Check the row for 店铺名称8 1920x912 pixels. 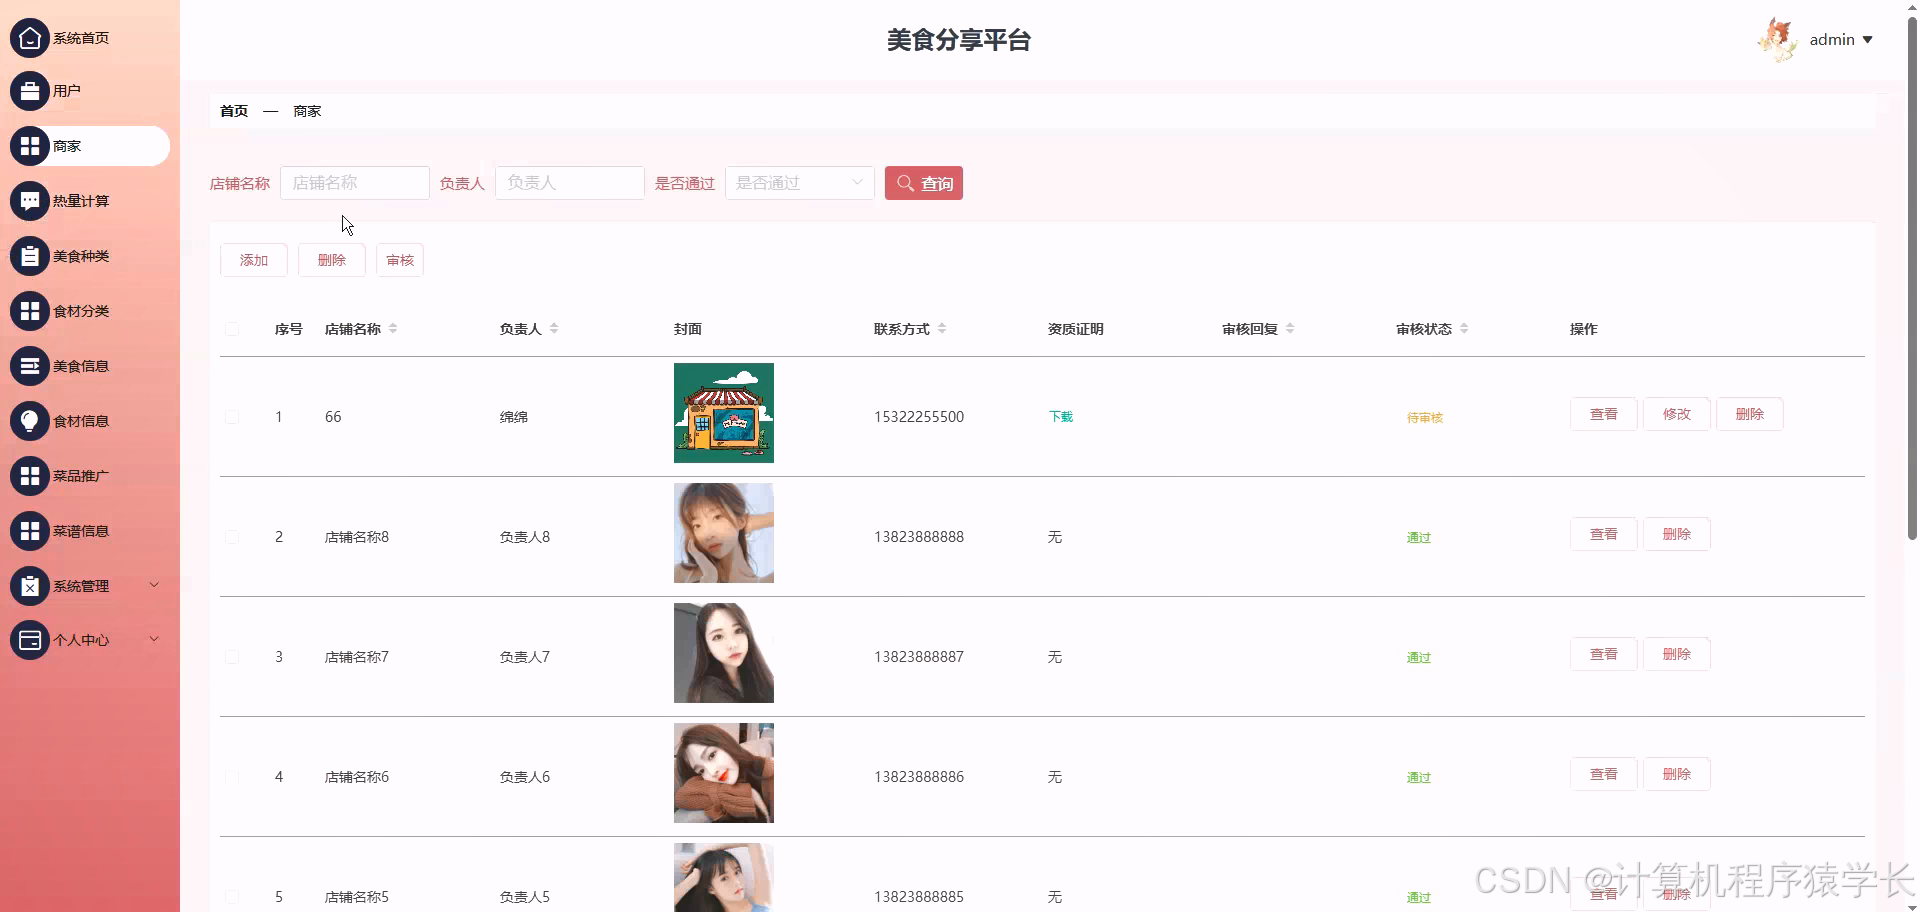point(232,537)
